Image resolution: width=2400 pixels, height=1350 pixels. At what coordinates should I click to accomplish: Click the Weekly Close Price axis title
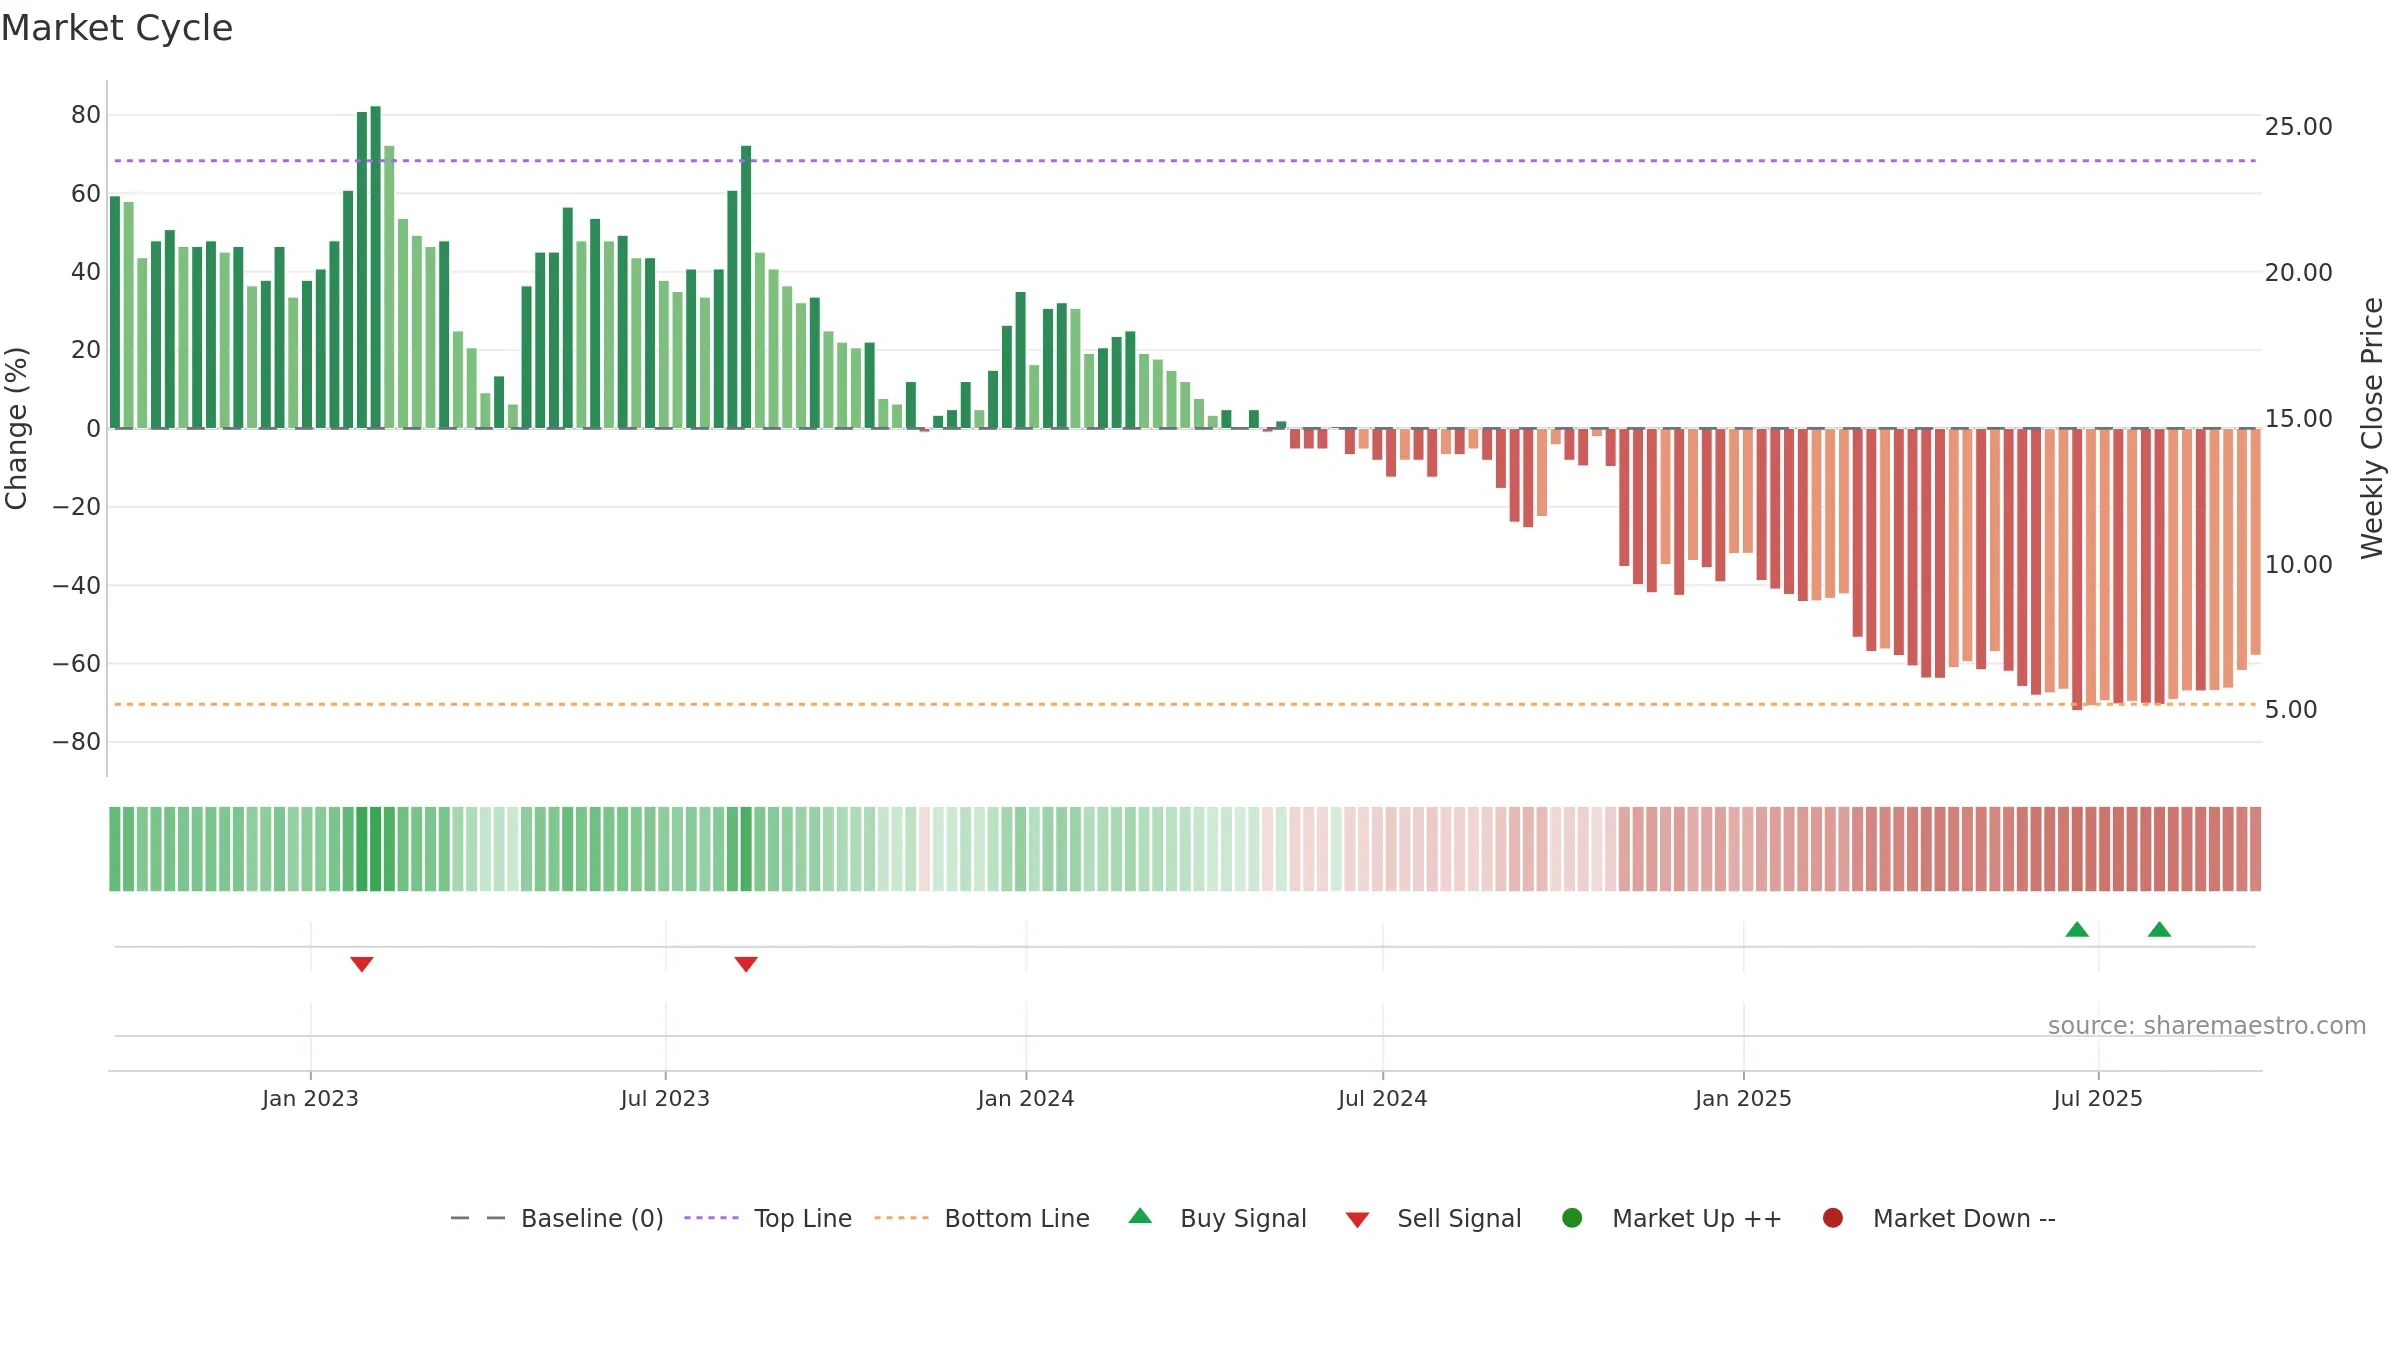[x=2372, y=428]
